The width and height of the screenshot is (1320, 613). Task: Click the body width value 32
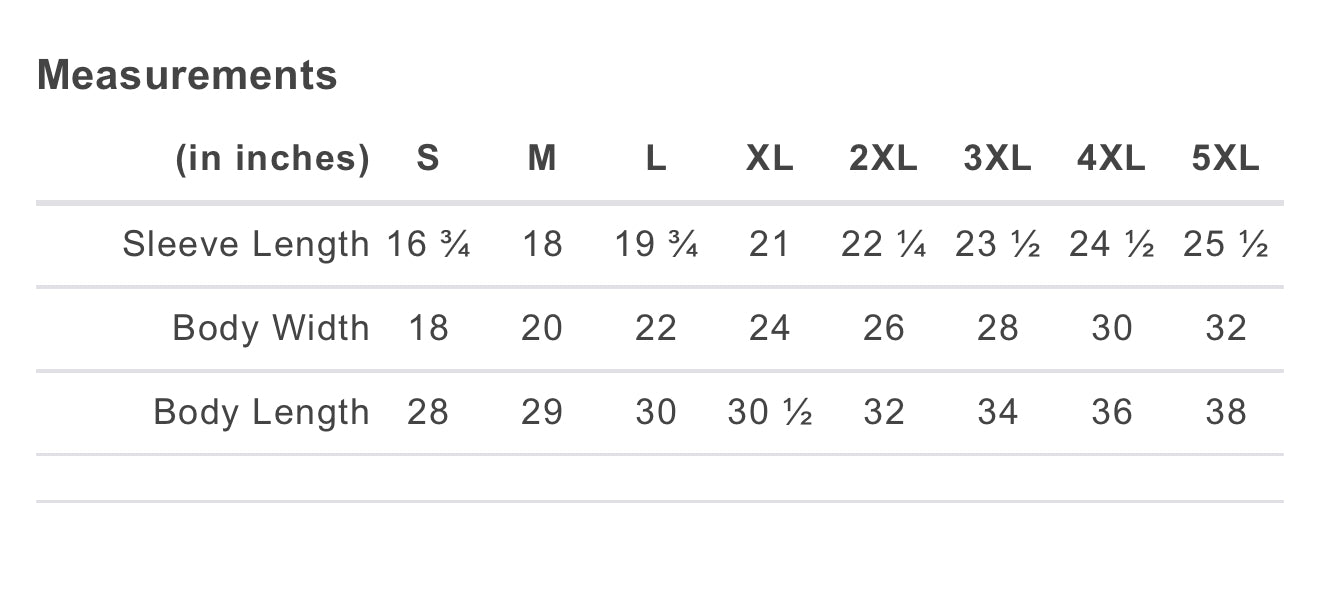[x=1226, y=328]
